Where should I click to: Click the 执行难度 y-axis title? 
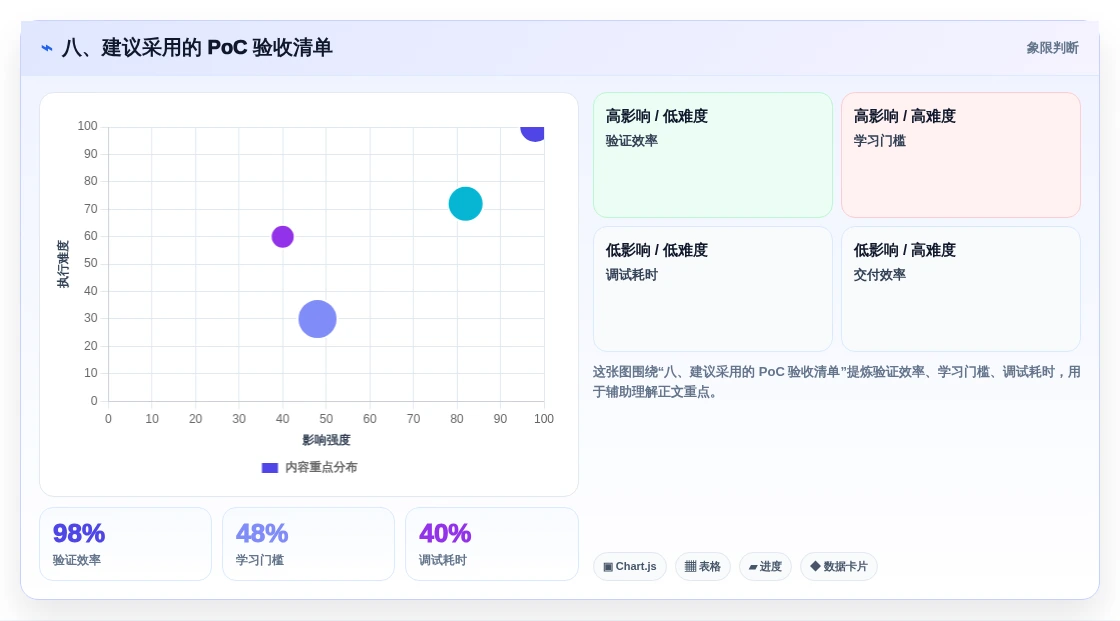64,264
